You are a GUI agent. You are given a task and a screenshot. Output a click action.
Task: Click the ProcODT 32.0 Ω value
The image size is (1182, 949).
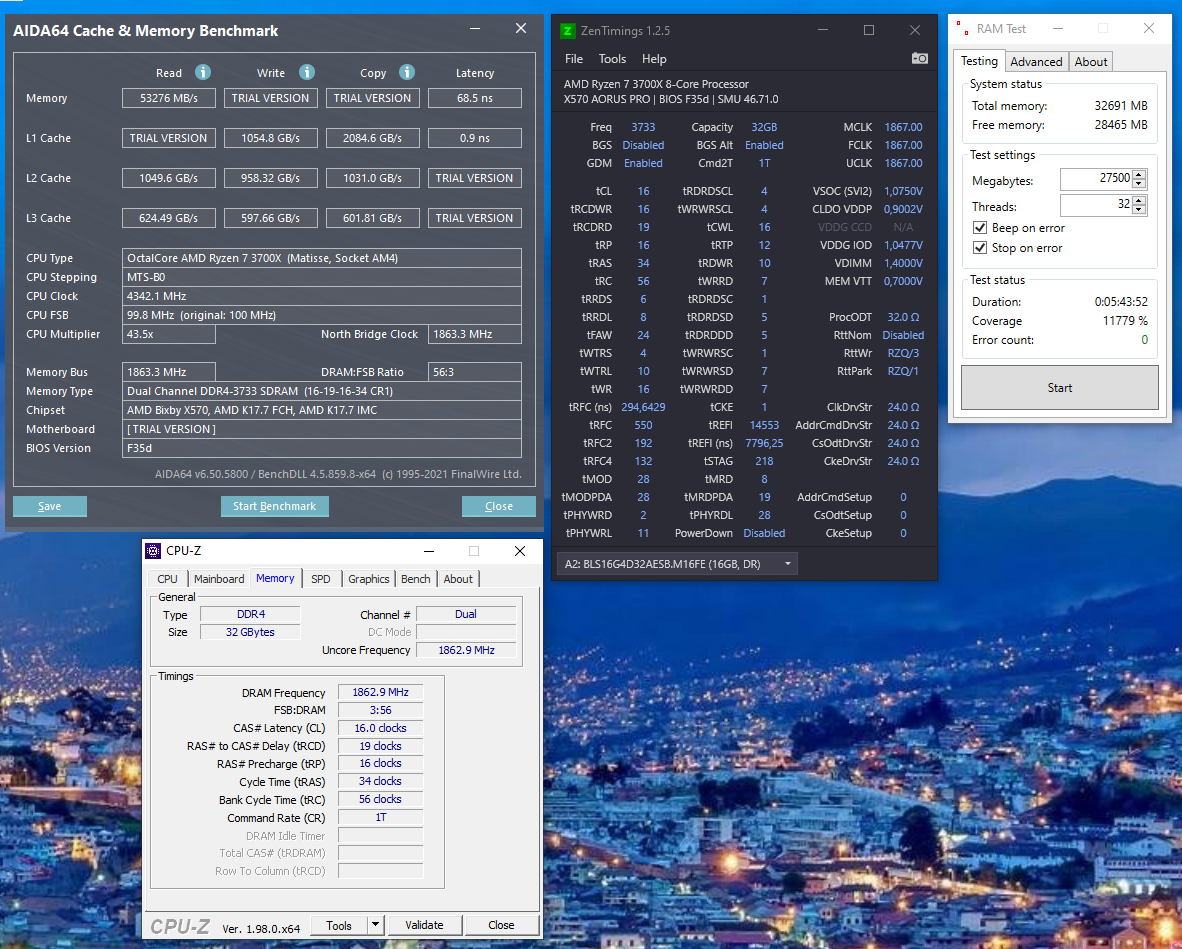click(903, 317)
